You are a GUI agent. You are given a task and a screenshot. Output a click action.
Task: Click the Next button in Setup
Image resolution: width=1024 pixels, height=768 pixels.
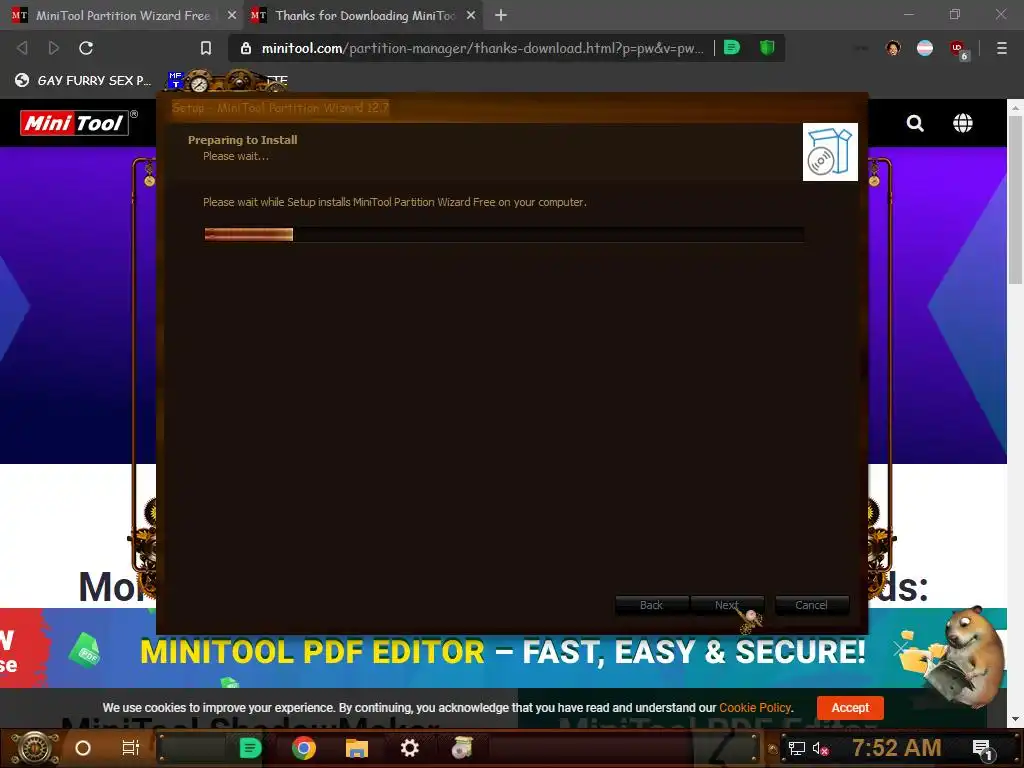(x=727, y=605)
